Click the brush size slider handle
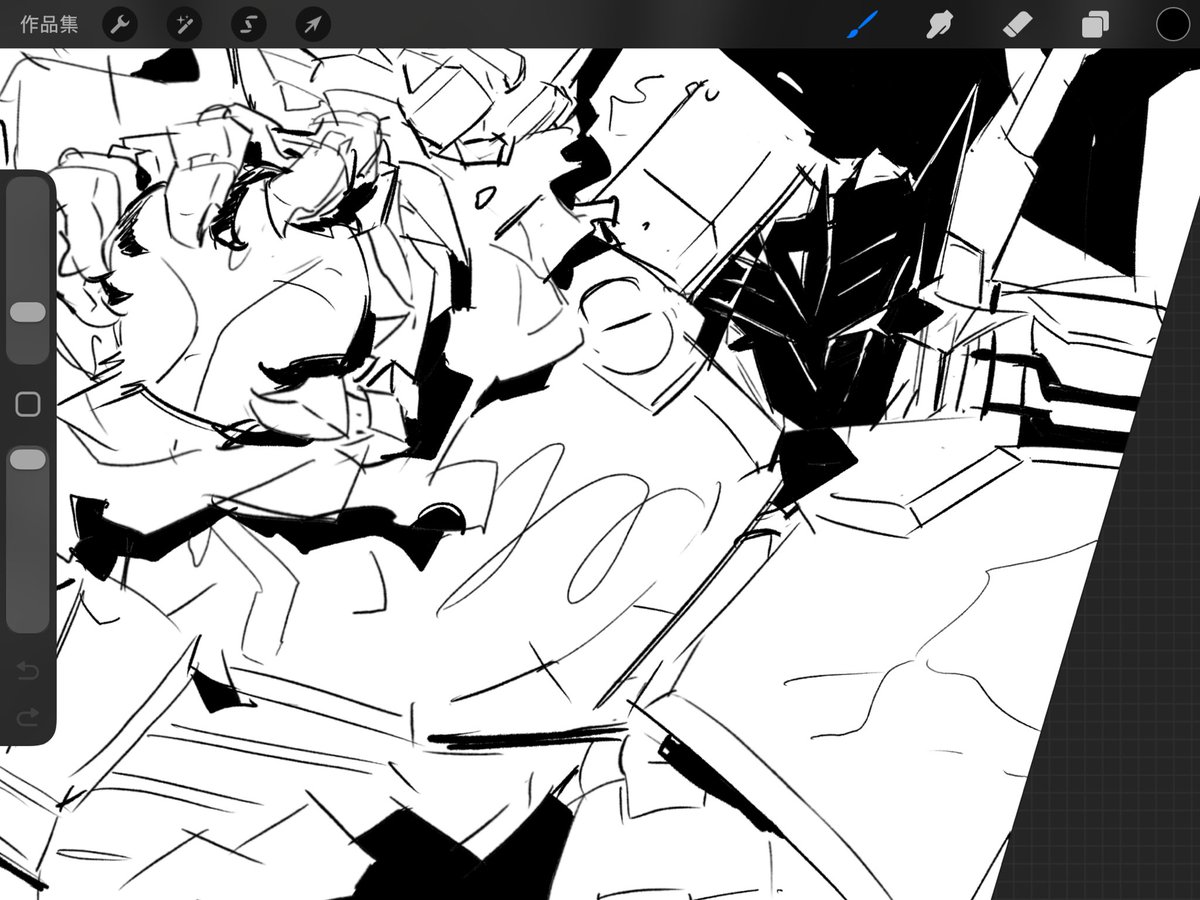 coord(28,313)
